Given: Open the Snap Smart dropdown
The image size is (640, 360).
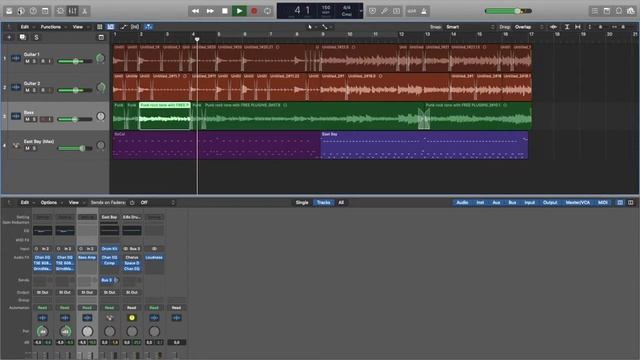Looking at the screenshot, I should click(469, 27).
